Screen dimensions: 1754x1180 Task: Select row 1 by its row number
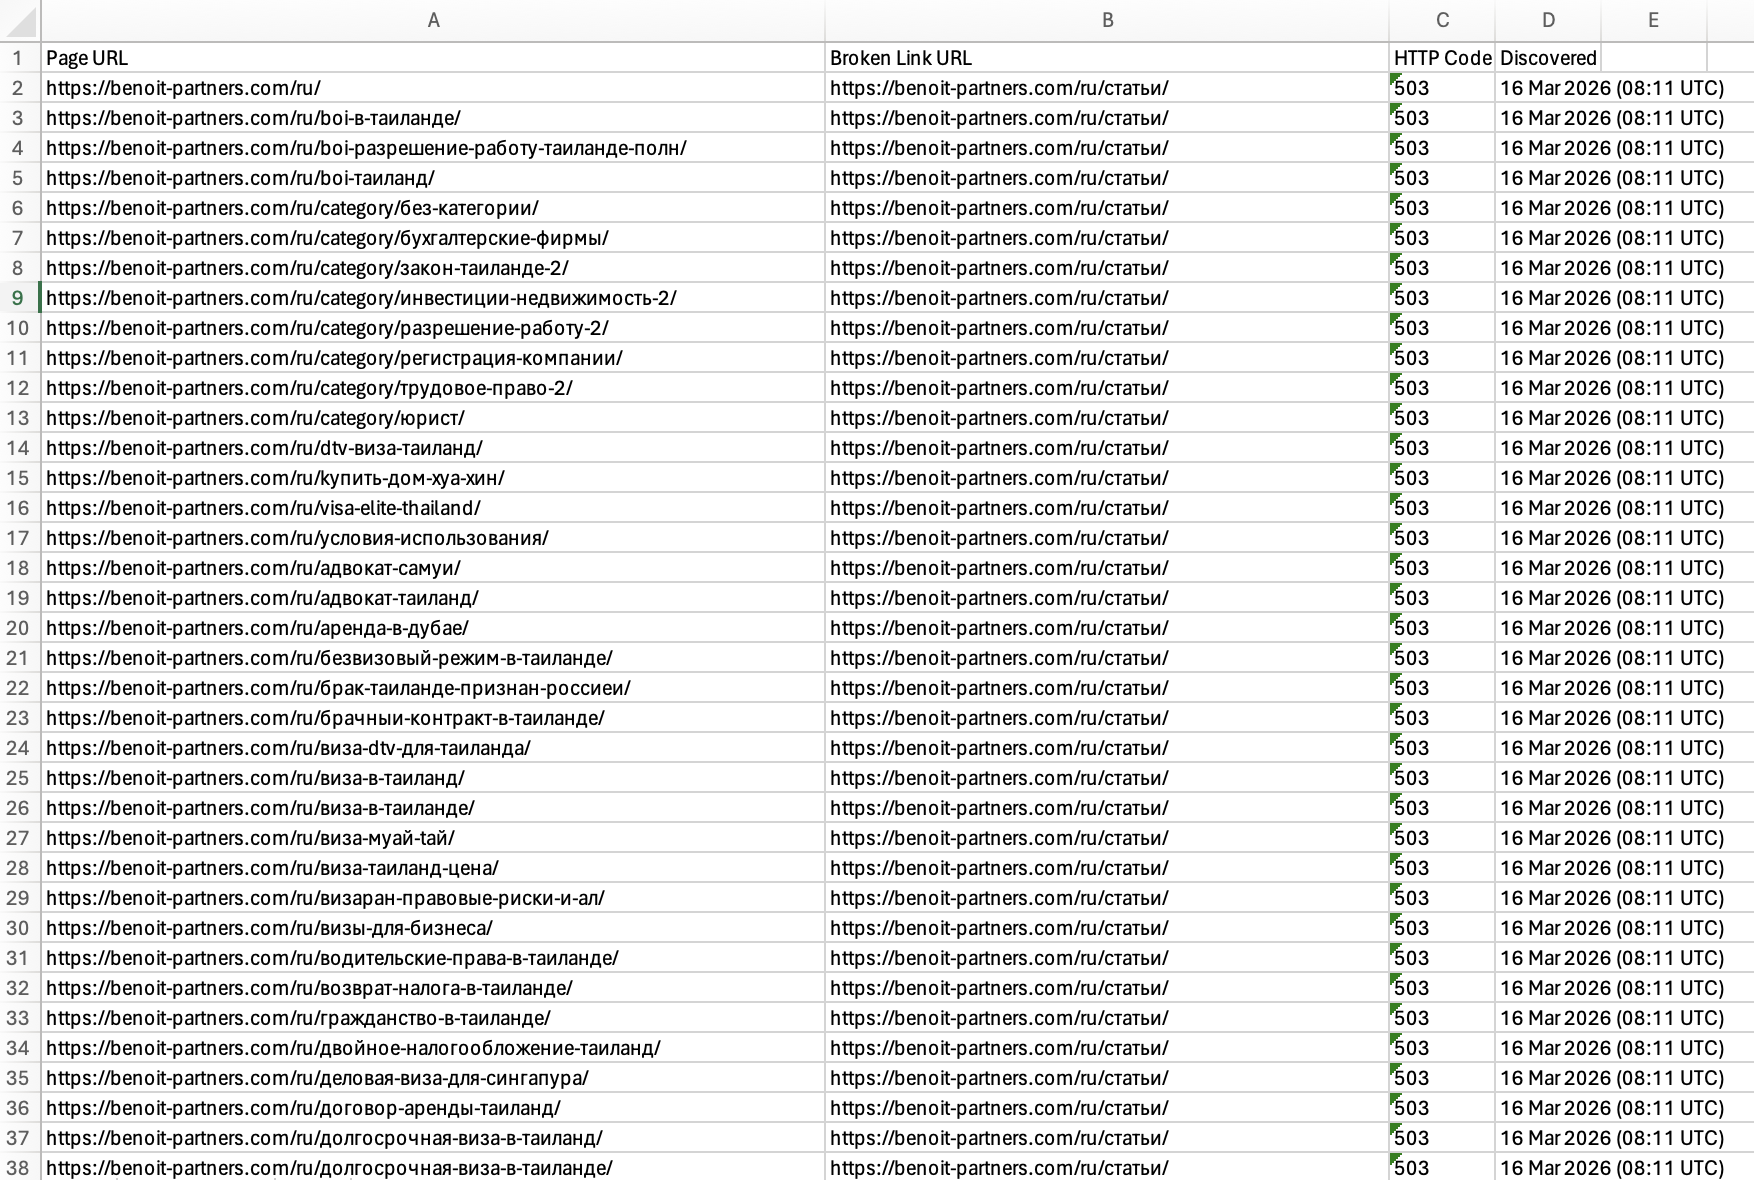pos(20,58)
